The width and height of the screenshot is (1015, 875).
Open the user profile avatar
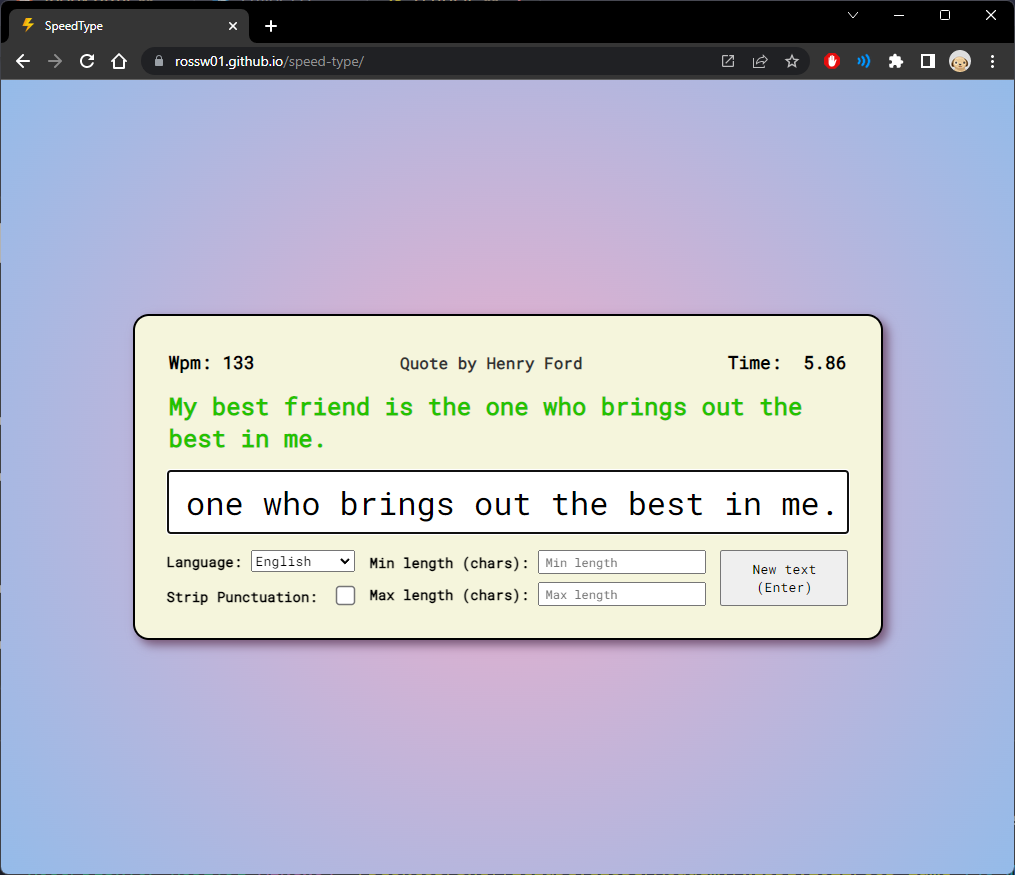tap(960, 61)
